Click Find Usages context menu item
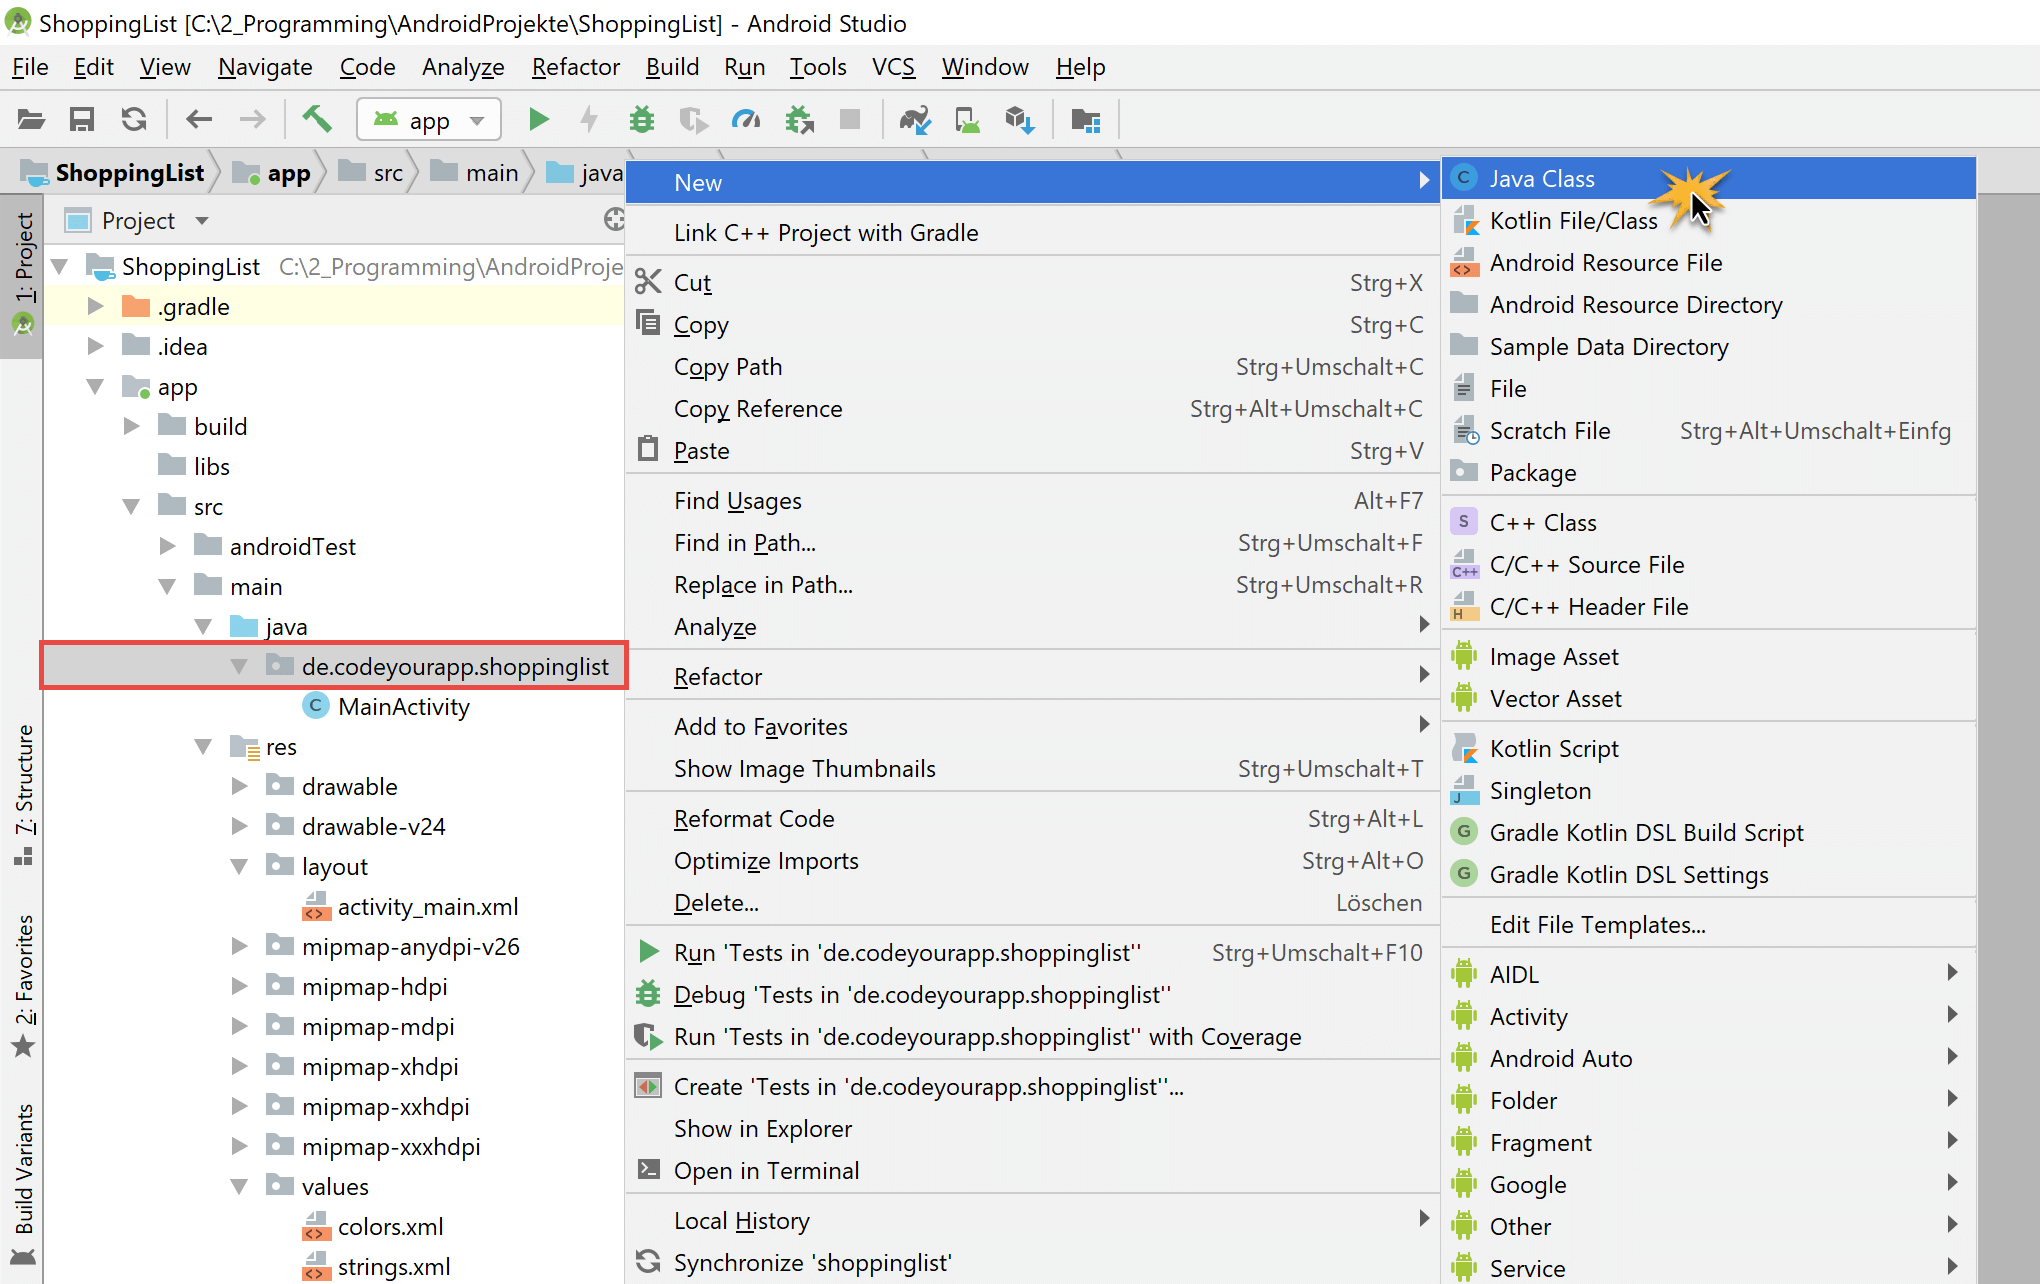The image size is (2040, 1284). pos(1033,501)
